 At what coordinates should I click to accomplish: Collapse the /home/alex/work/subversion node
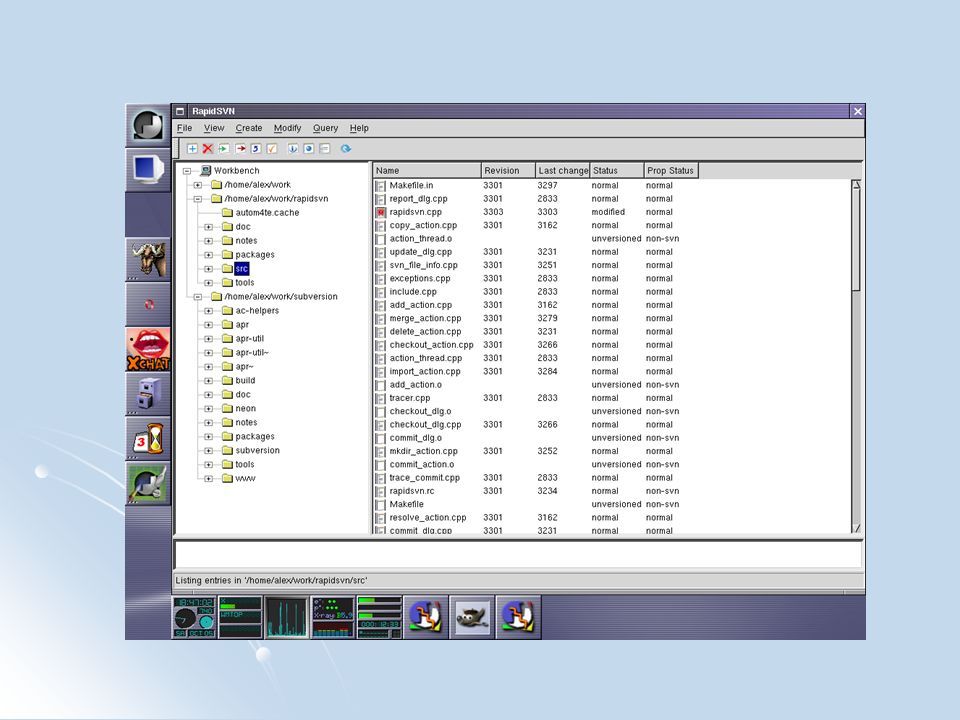click(x=198, y=297)
